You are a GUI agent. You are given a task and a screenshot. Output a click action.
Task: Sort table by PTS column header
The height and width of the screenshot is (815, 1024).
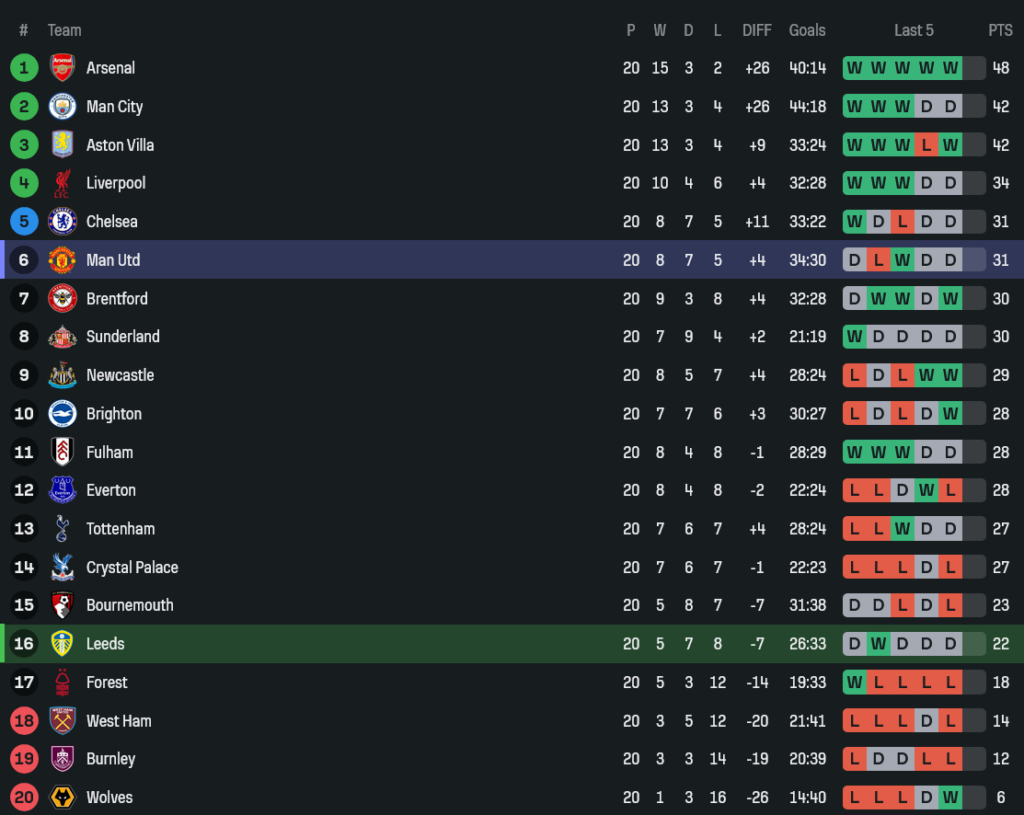click(1000, 30)
